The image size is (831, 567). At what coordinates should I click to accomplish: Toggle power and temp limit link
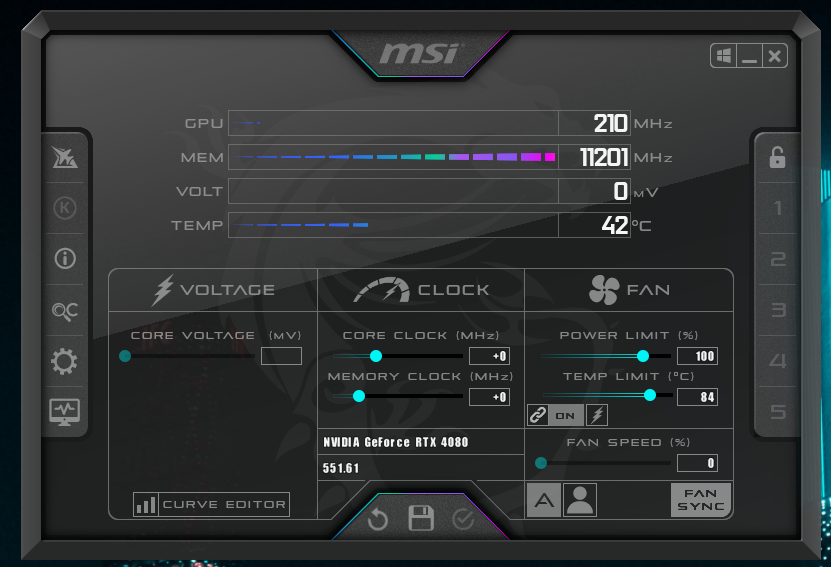click(538, 415)
